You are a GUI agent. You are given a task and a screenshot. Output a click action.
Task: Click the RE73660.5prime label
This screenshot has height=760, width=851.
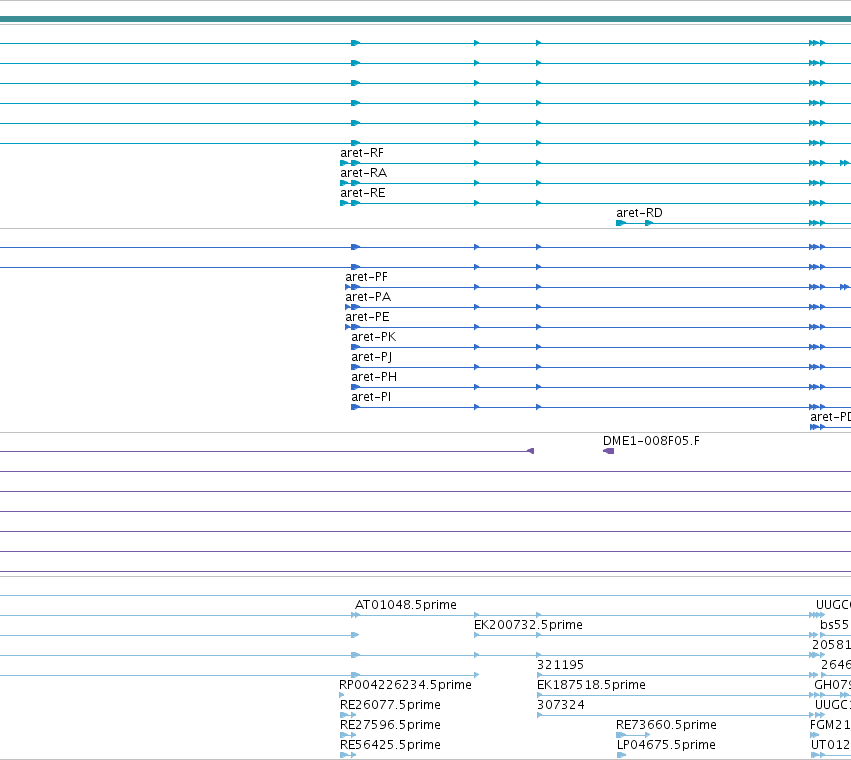tap(666, 725)
